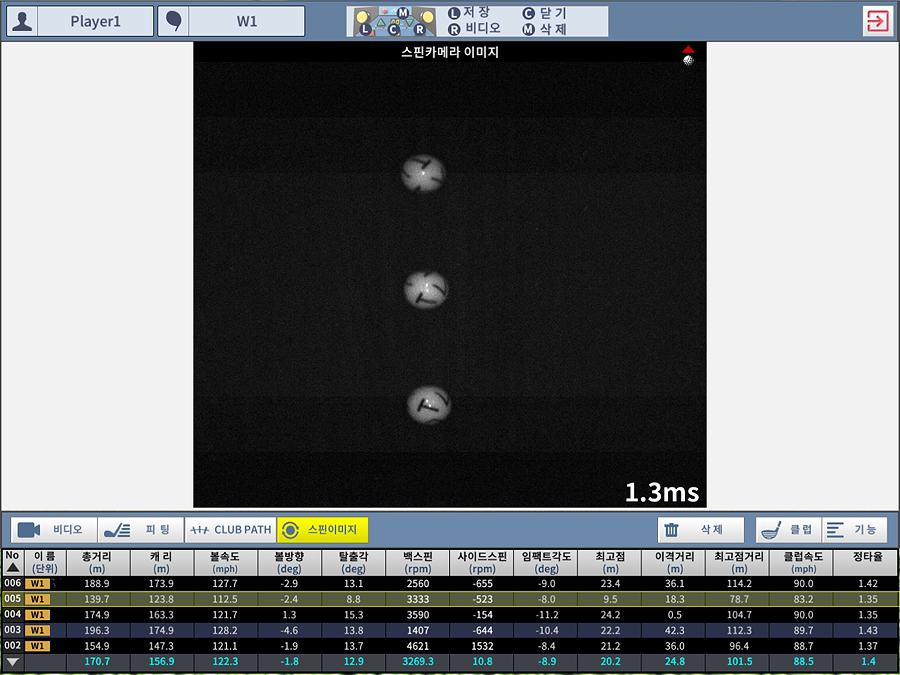Click the Player1 name field
The image size is (900, 675).
[x=95, y=21]
